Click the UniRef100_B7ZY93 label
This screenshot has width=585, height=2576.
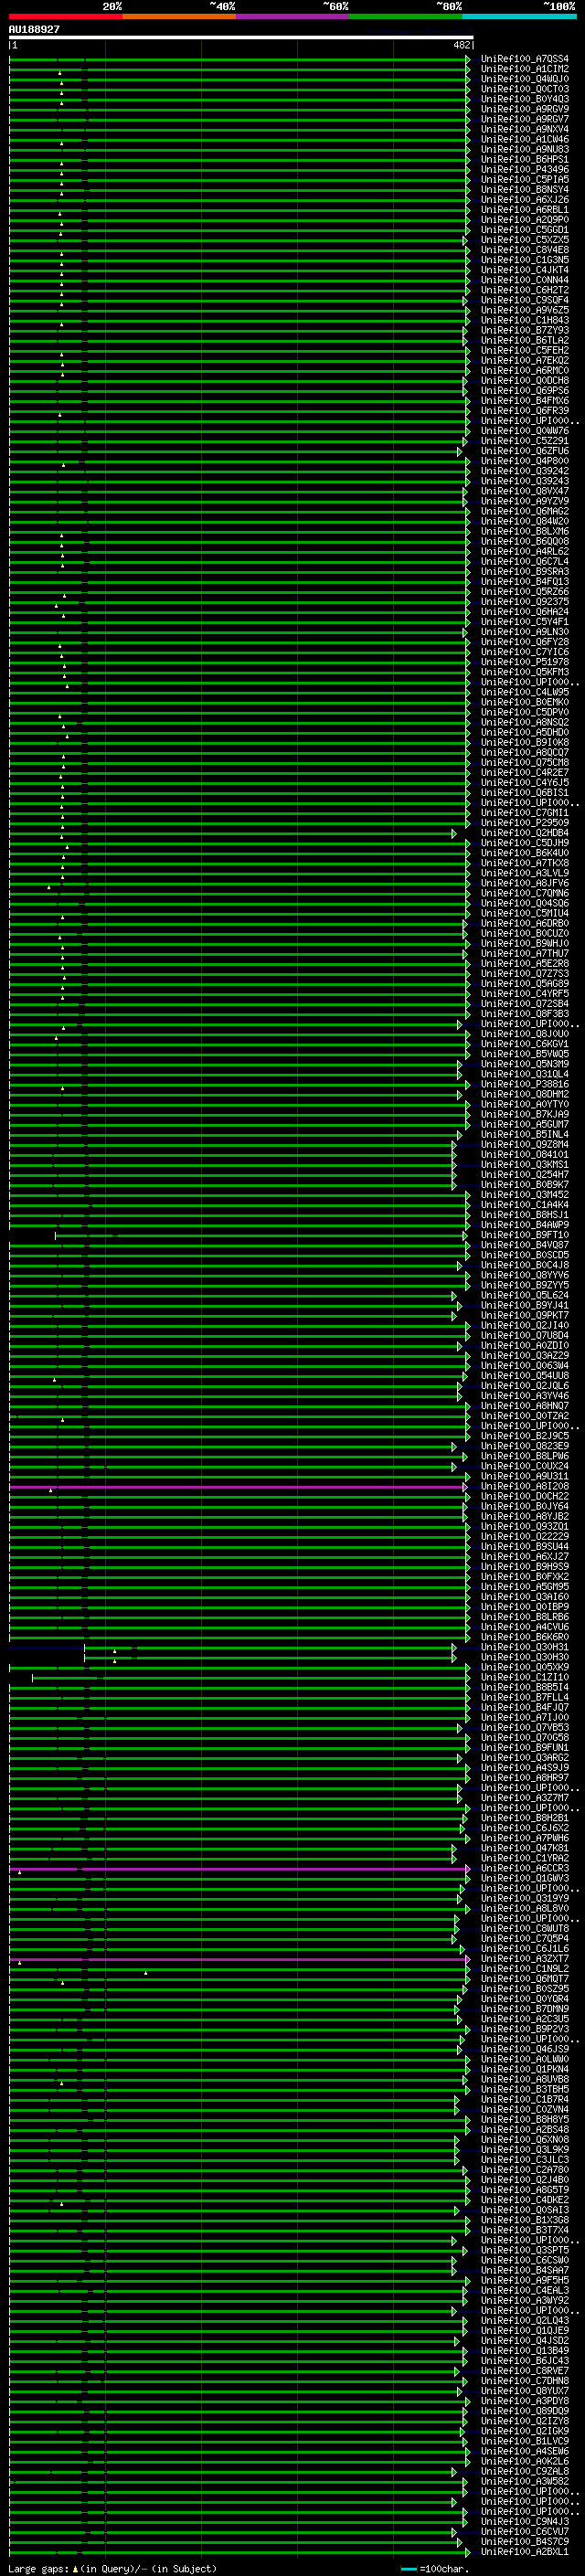click(x=525, y=330)
